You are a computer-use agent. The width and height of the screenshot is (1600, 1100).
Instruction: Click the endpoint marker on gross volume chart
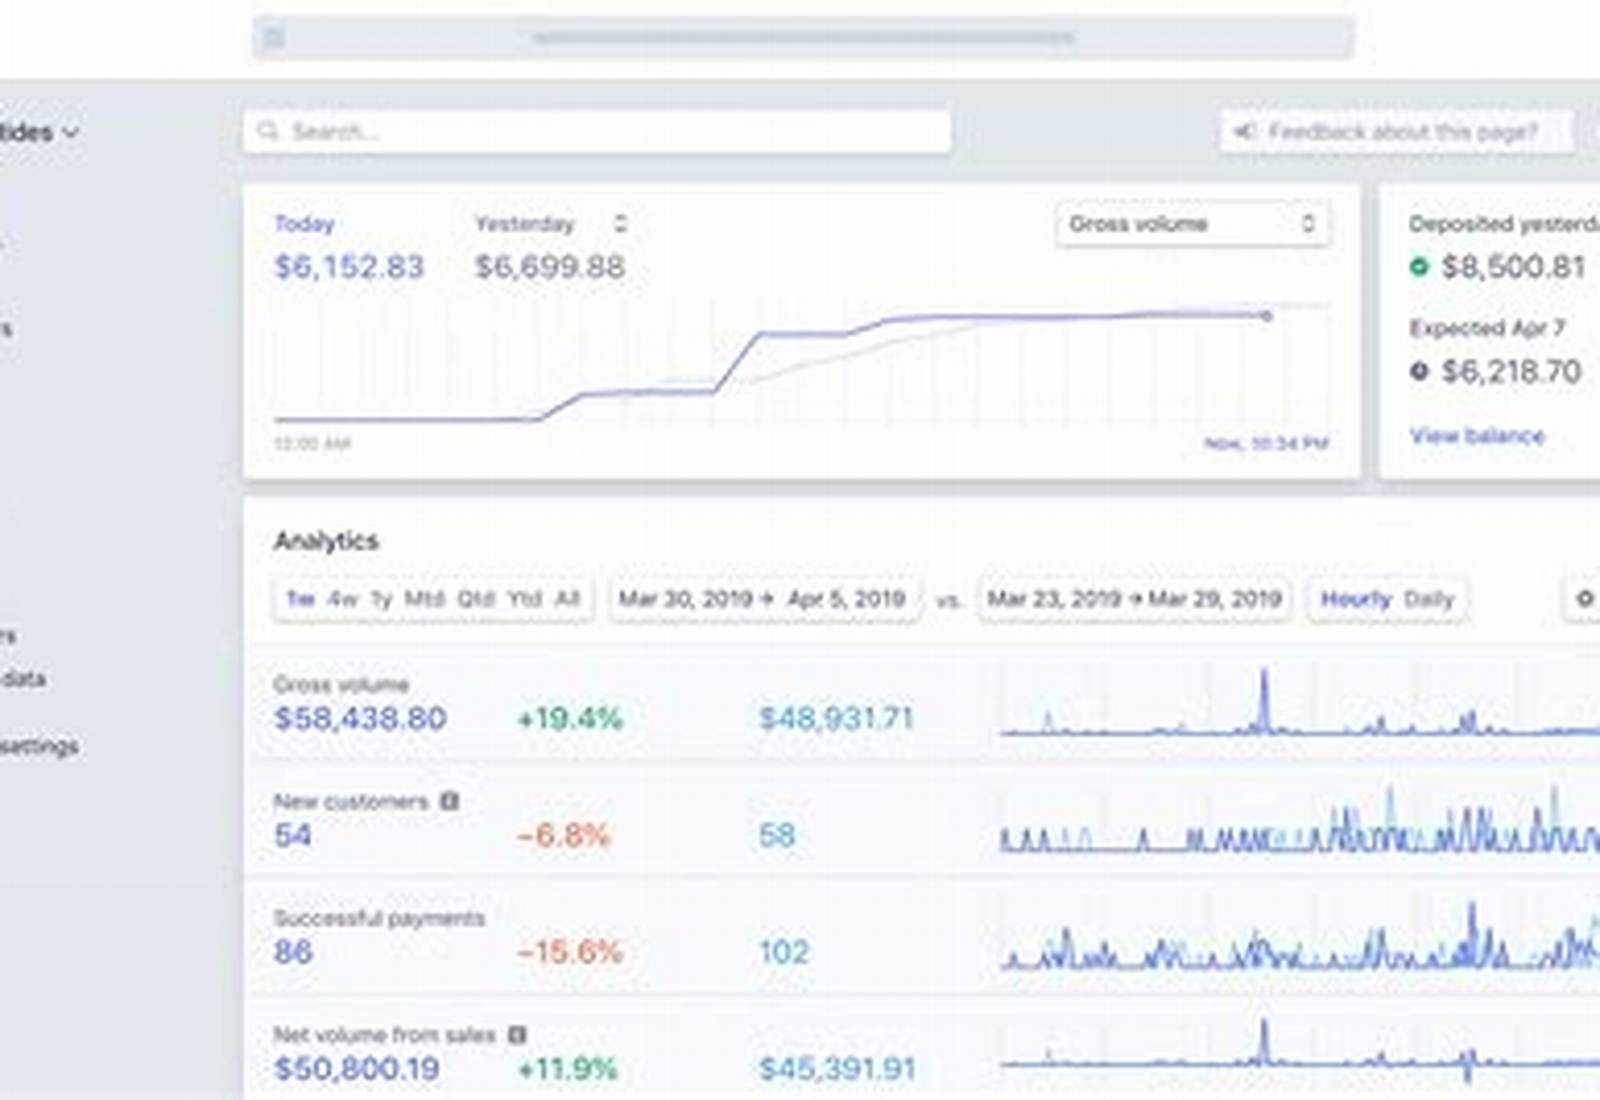[1267, 316]
